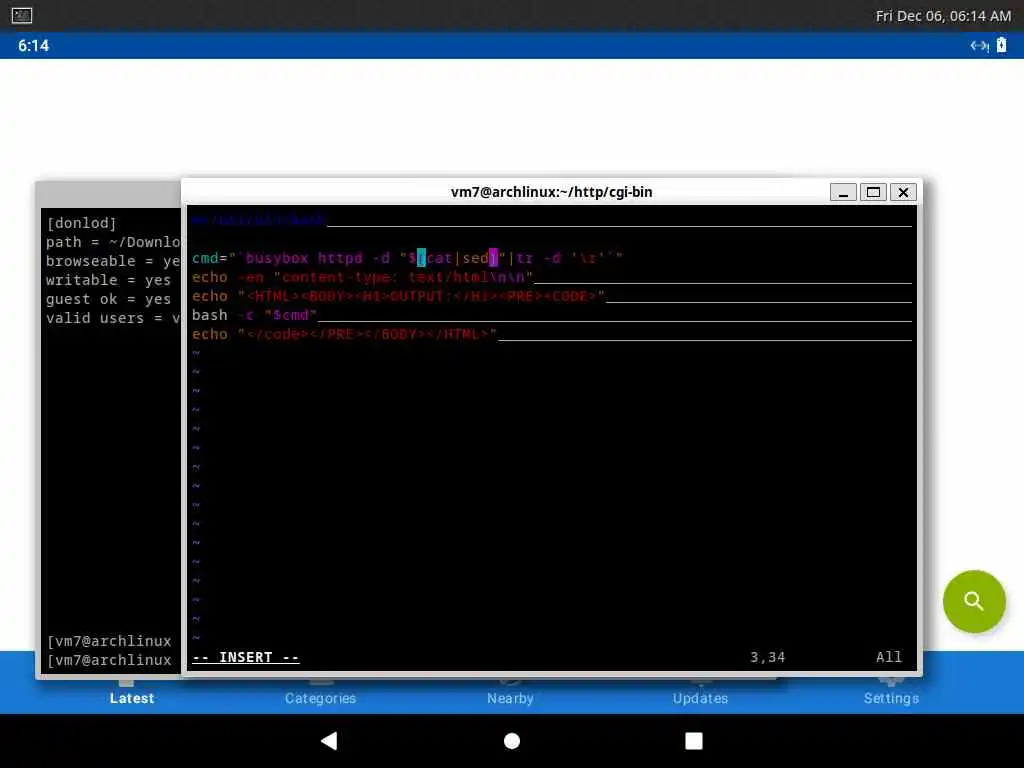Click the last [vm7@archlinux prompt line
The image size is (1024, 768).
tap(109, 660)
